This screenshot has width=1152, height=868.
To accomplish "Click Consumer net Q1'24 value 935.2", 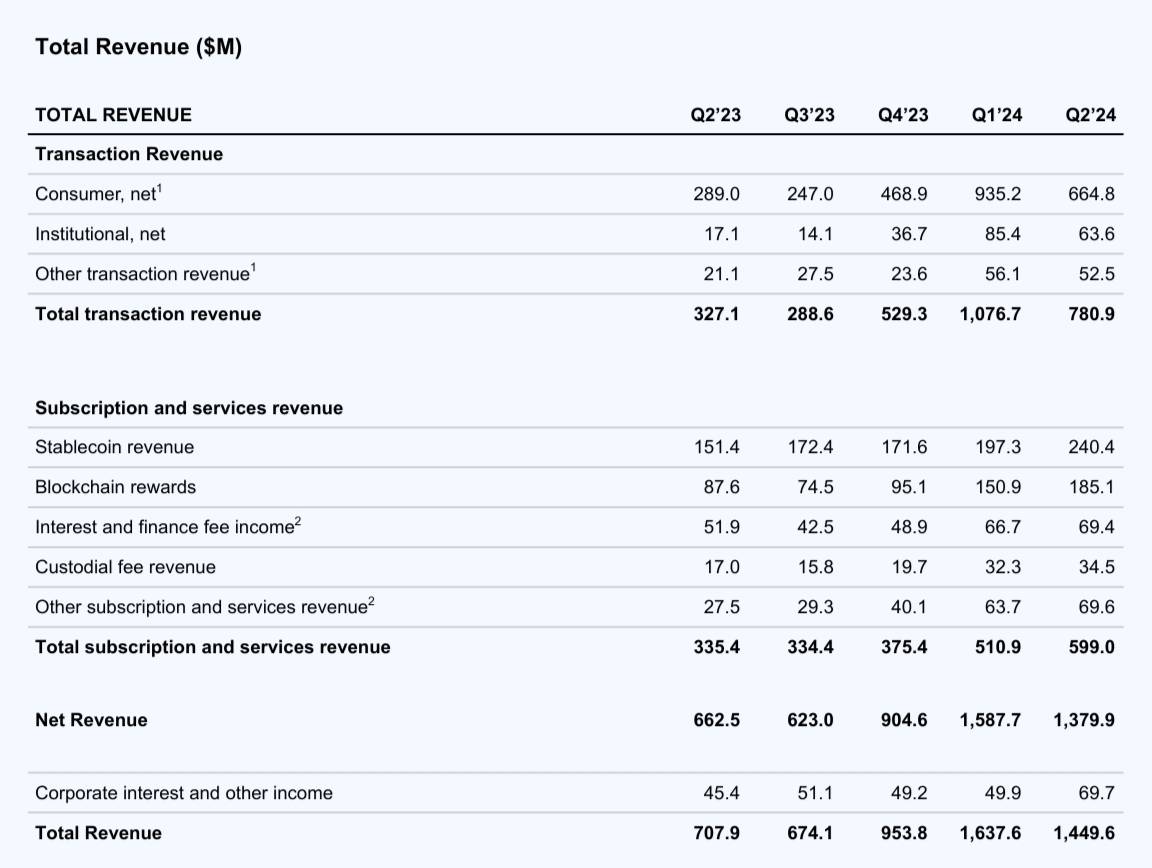I will click(998, 194).
